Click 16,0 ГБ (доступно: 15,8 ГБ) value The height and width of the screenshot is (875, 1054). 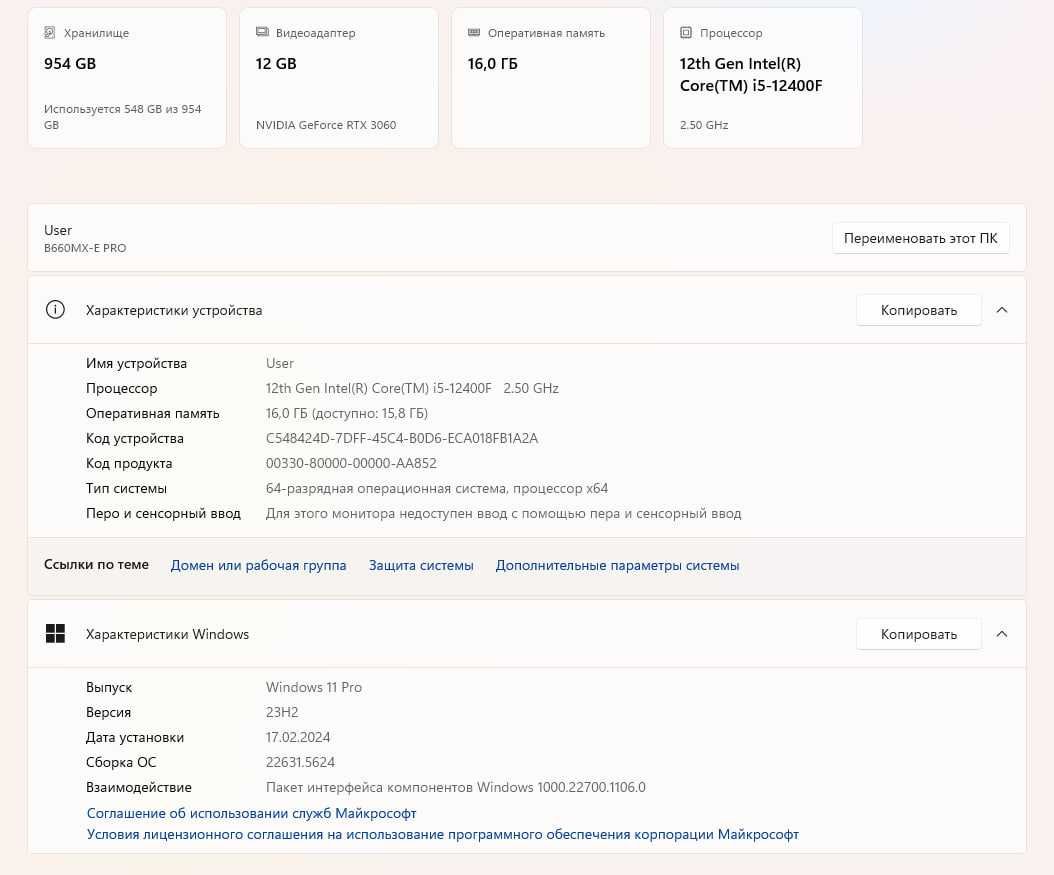(347, 413)
